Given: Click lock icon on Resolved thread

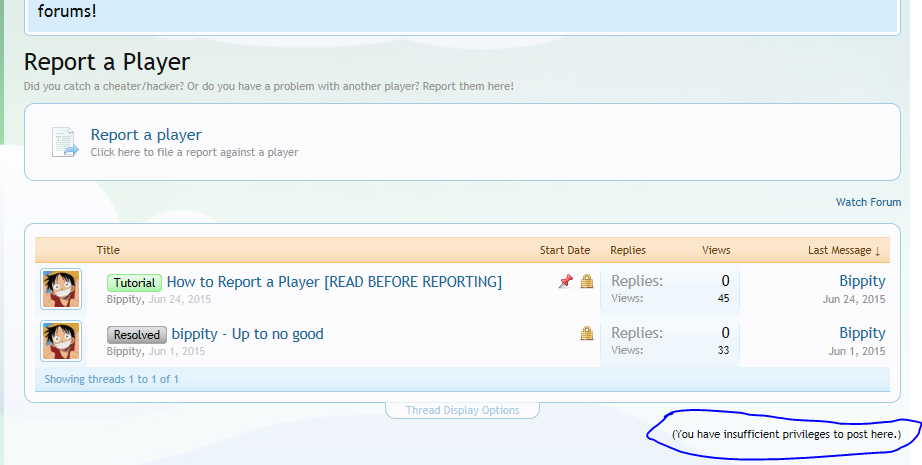Looking at the screenshot, I should click(586, 334).
